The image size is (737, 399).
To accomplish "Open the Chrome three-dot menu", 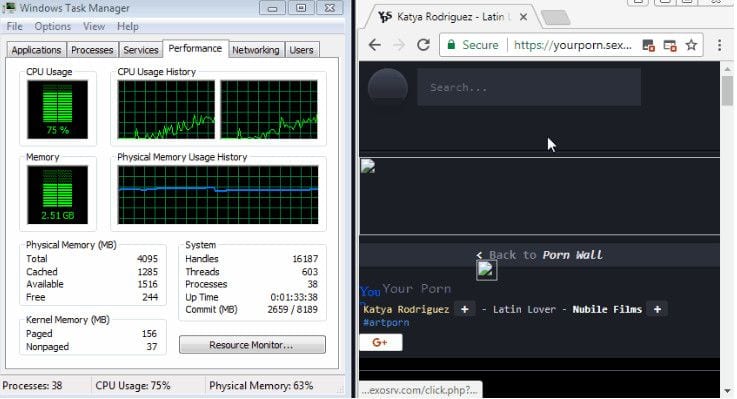I will [720, 45].
